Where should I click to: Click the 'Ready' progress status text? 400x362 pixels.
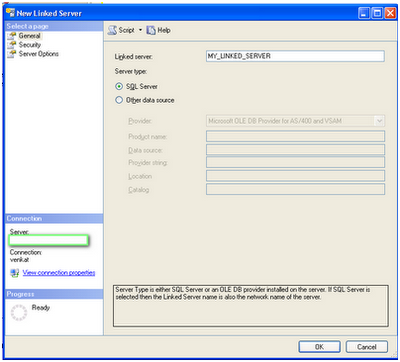[41, 307]
